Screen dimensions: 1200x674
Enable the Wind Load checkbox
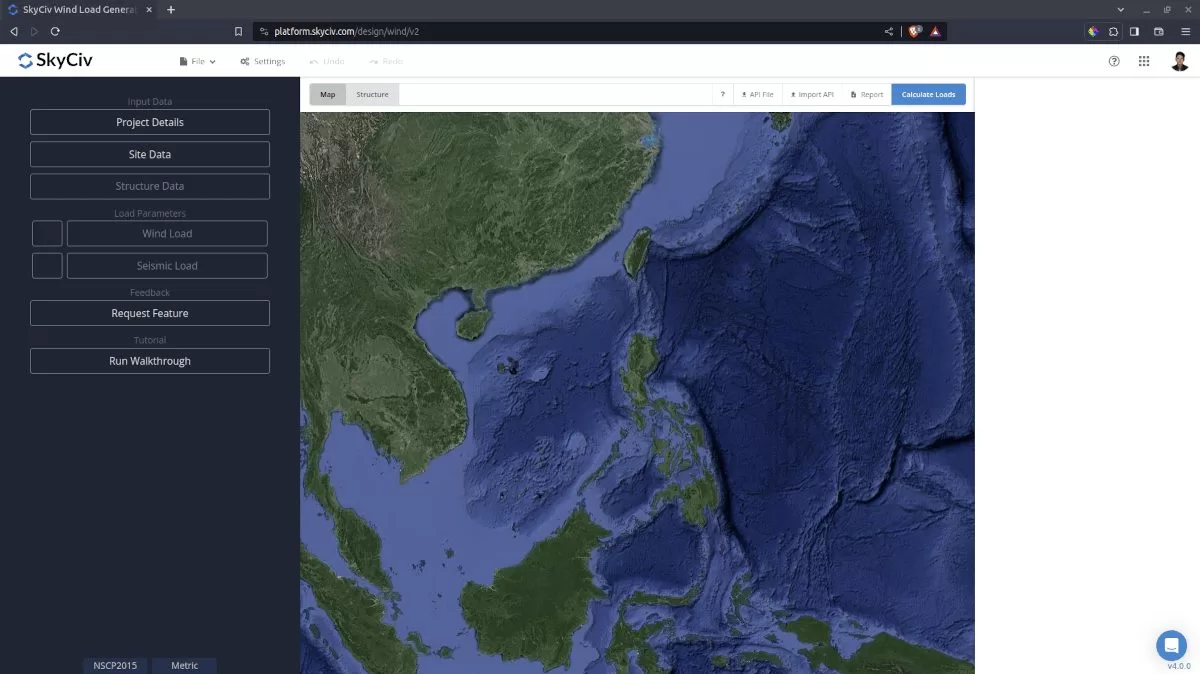pyautogui.click(x=46, y=233)
